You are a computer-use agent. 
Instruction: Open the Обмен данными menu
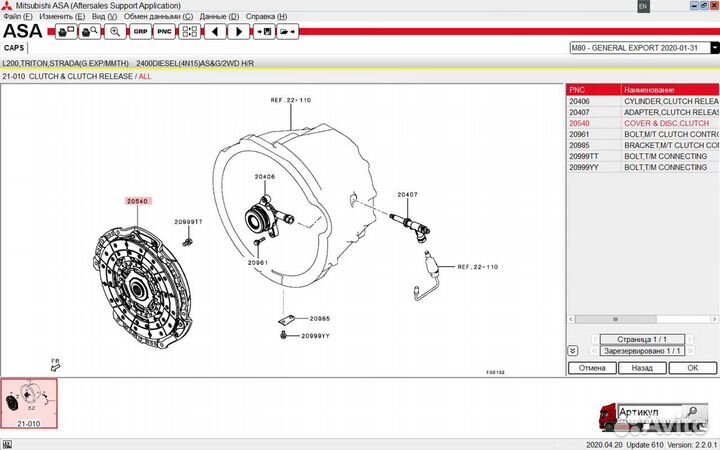click(155, 17)
